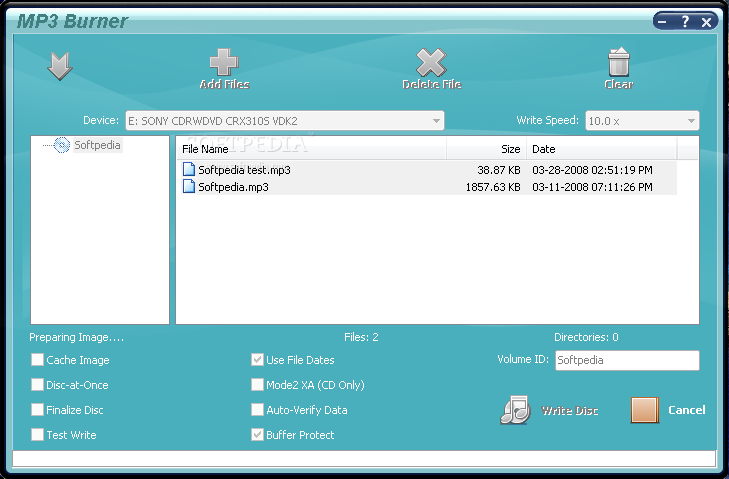Enable the Disc-at-Once checkbox
Screen dimensions: 729x479
pyautogui.click(x=38, y=385)
